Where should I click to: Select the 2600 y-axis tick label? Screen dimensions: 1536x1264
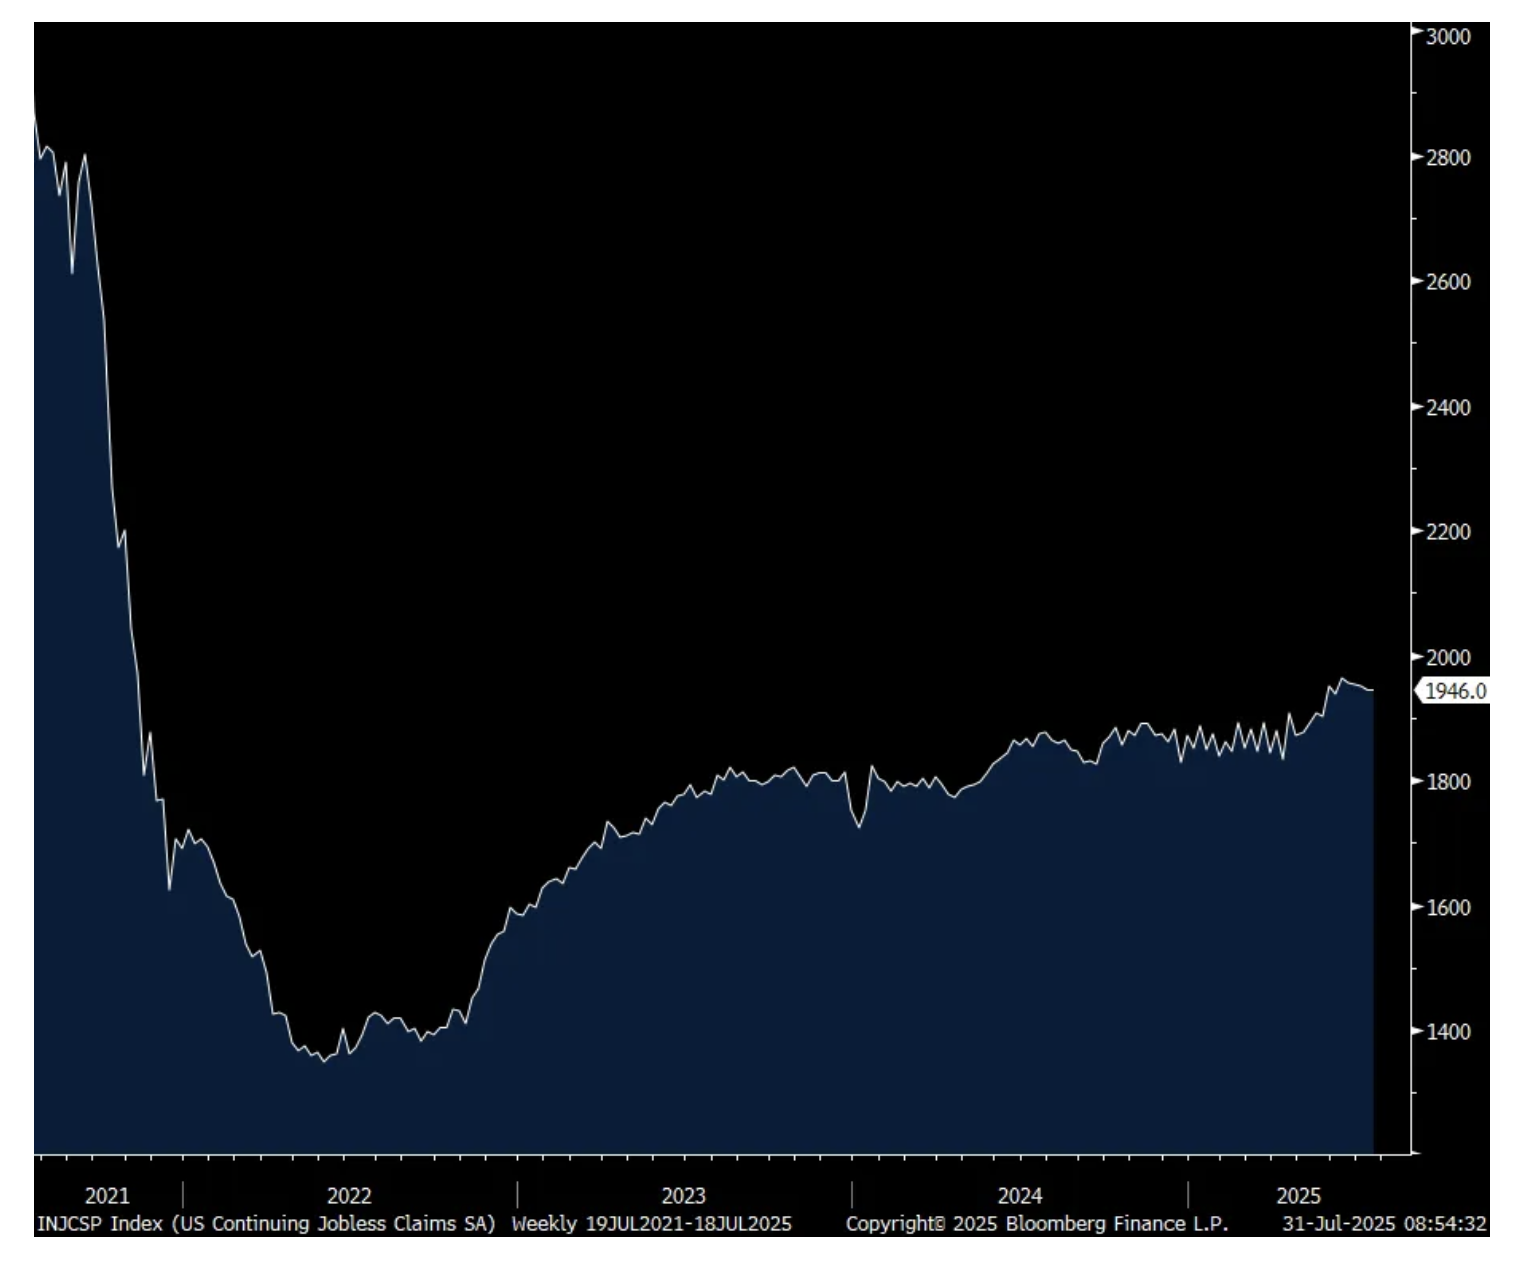(1448, 282)
